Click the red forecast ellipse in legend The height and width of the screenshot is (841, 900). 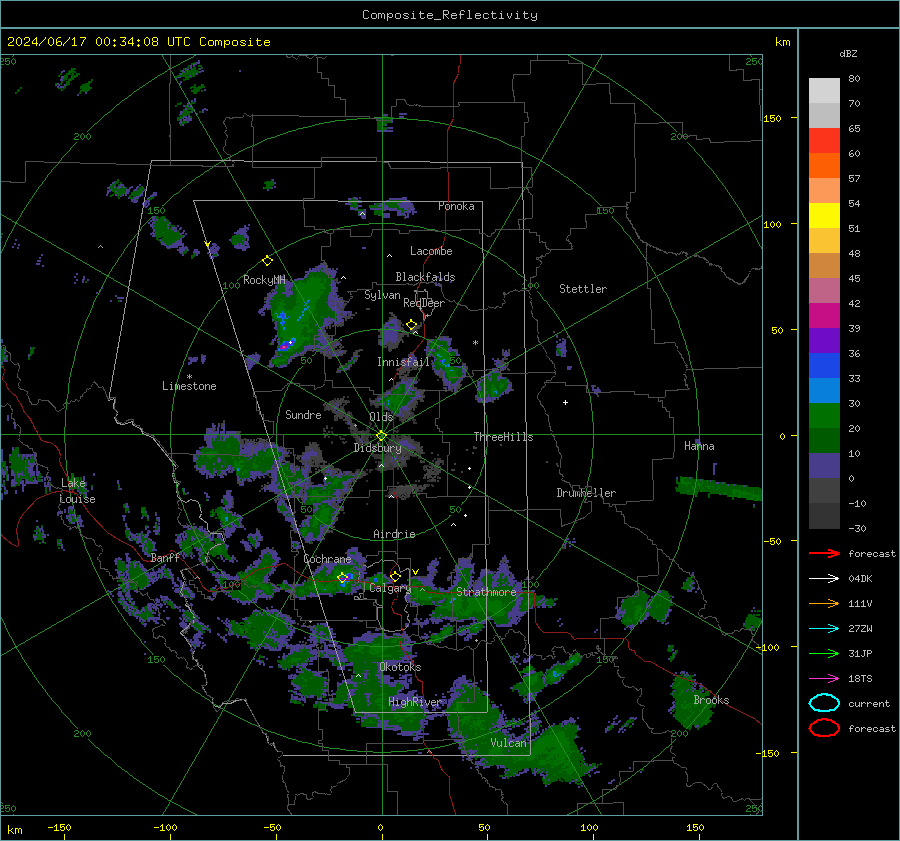pos(824,728)
